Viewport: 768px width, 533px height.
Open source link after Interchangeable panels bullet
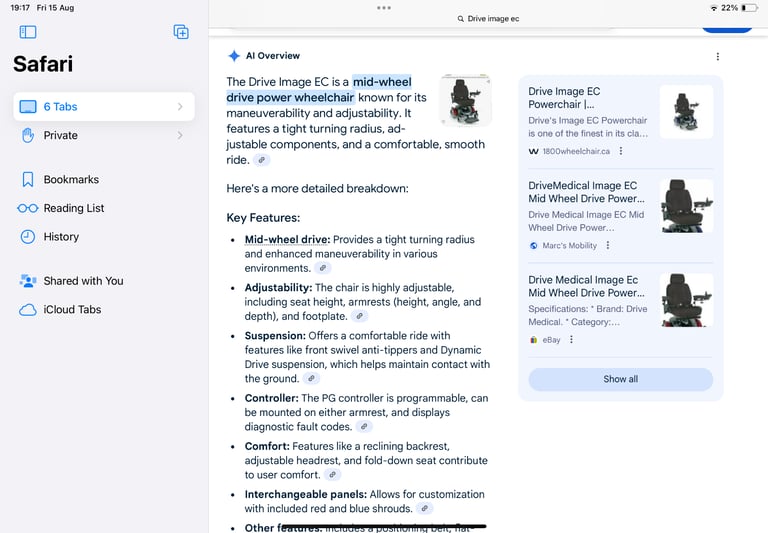click(x=425, y=509)
